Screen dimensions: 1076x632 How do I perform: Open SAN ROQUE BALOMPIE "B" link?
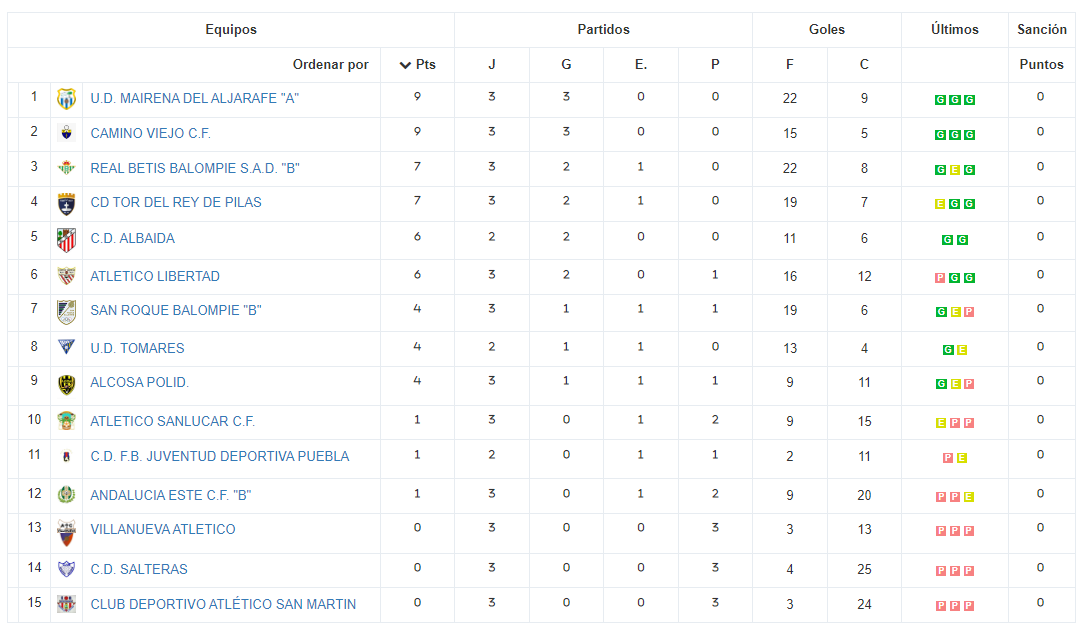176,310
